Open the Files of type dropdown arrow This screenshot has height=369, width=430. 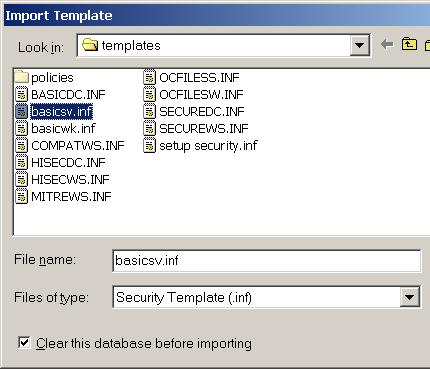tap(409, 297)
